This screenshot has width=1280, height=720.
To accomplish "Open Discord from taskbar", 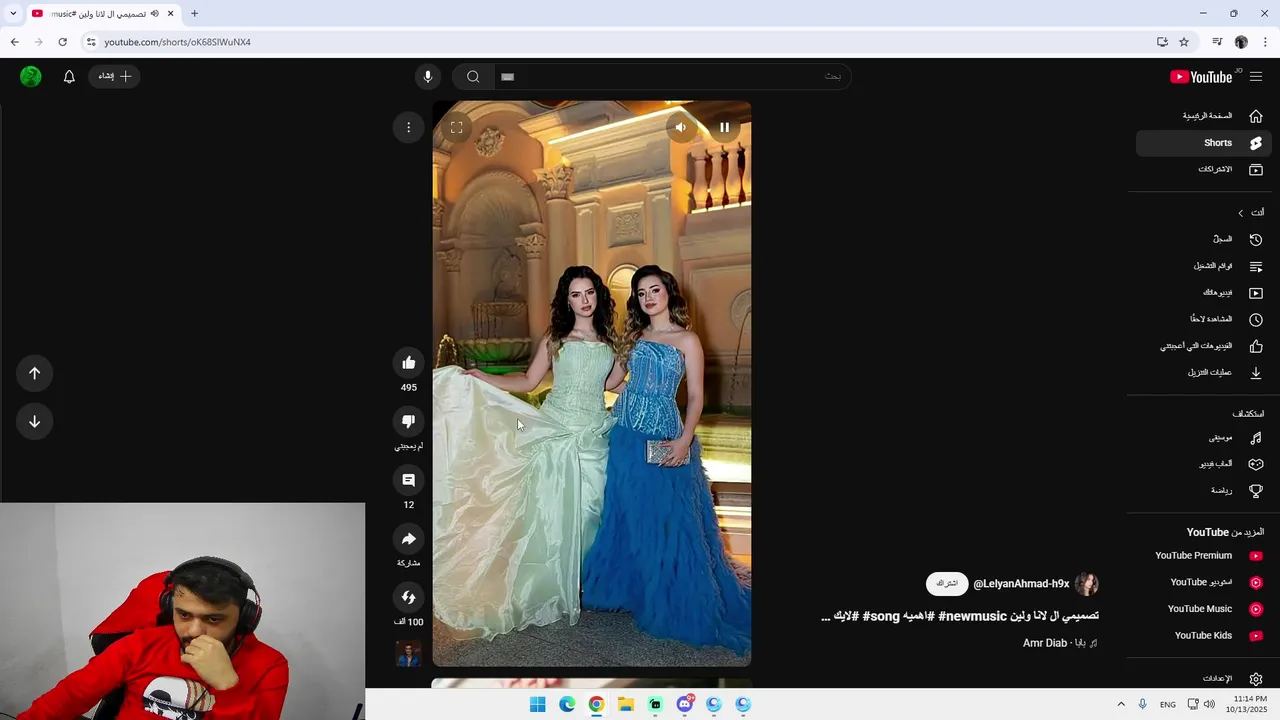I will (685, 704).
